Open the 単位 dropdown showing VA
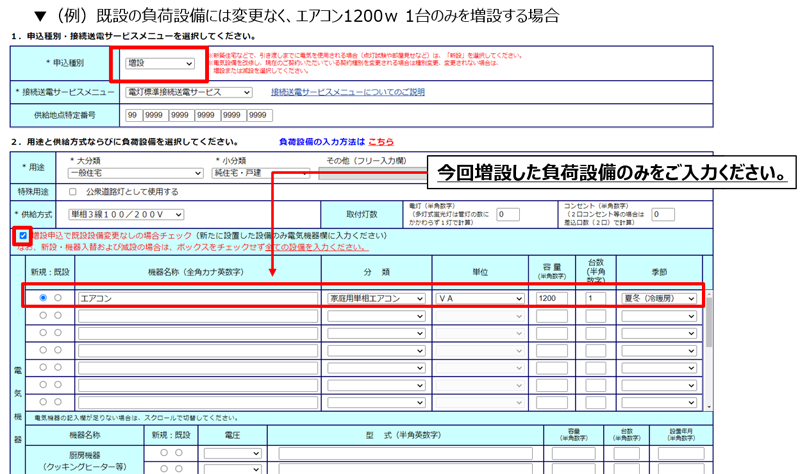The image size is (800, 474). (x=480, y=298)
